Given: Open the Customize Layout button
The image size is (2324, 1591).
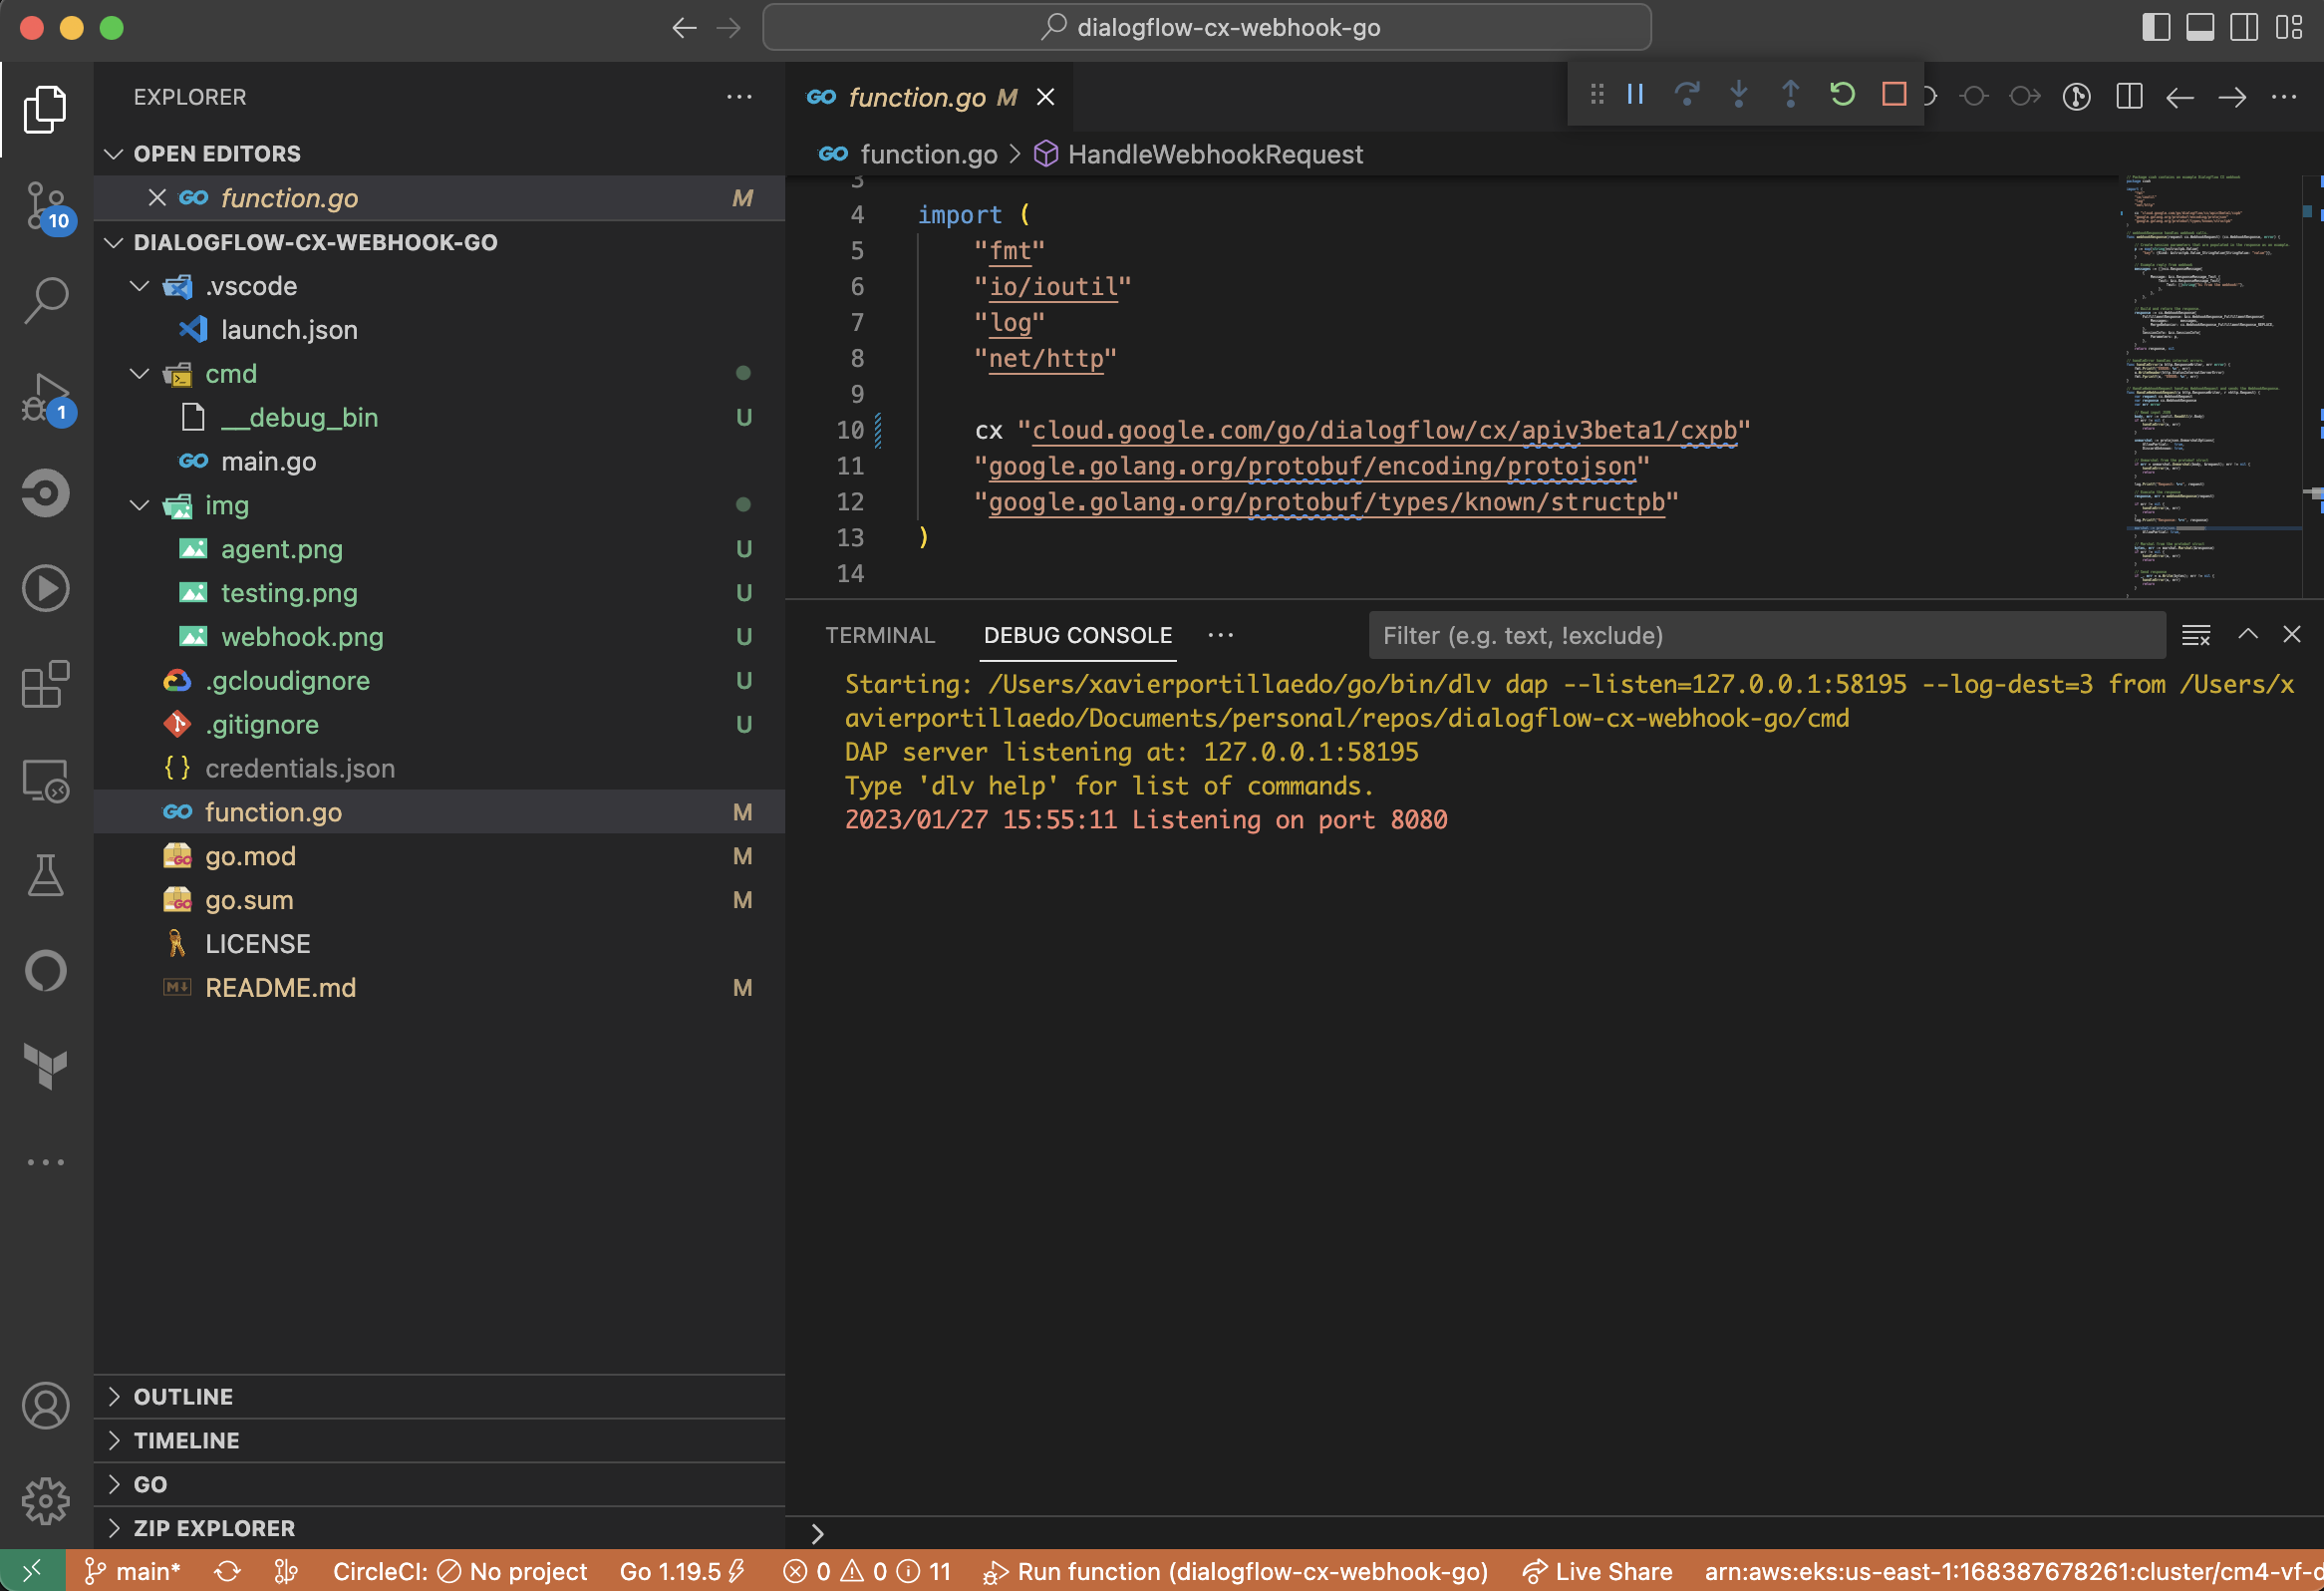Looking at the screenshot, I should pos(2289,28).
